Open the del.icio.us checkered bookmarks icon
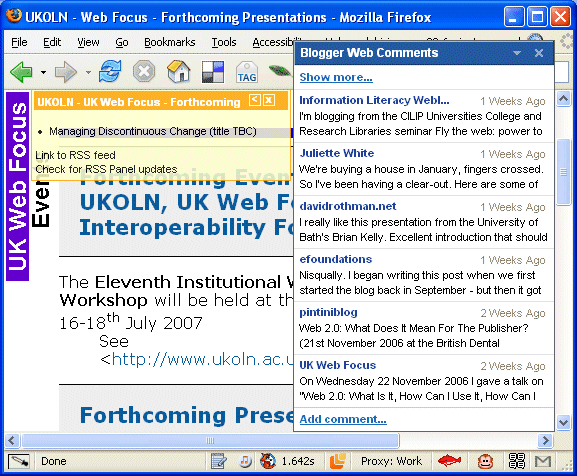 (213, 72)
